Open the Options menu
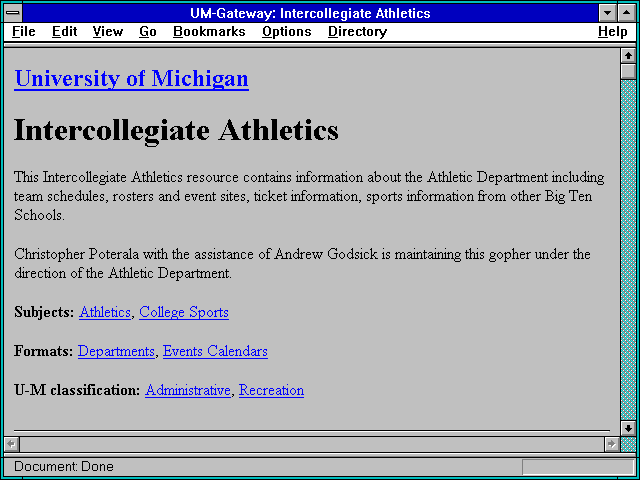640x480 pixels. pyautogui.click(x=287, y=31)
